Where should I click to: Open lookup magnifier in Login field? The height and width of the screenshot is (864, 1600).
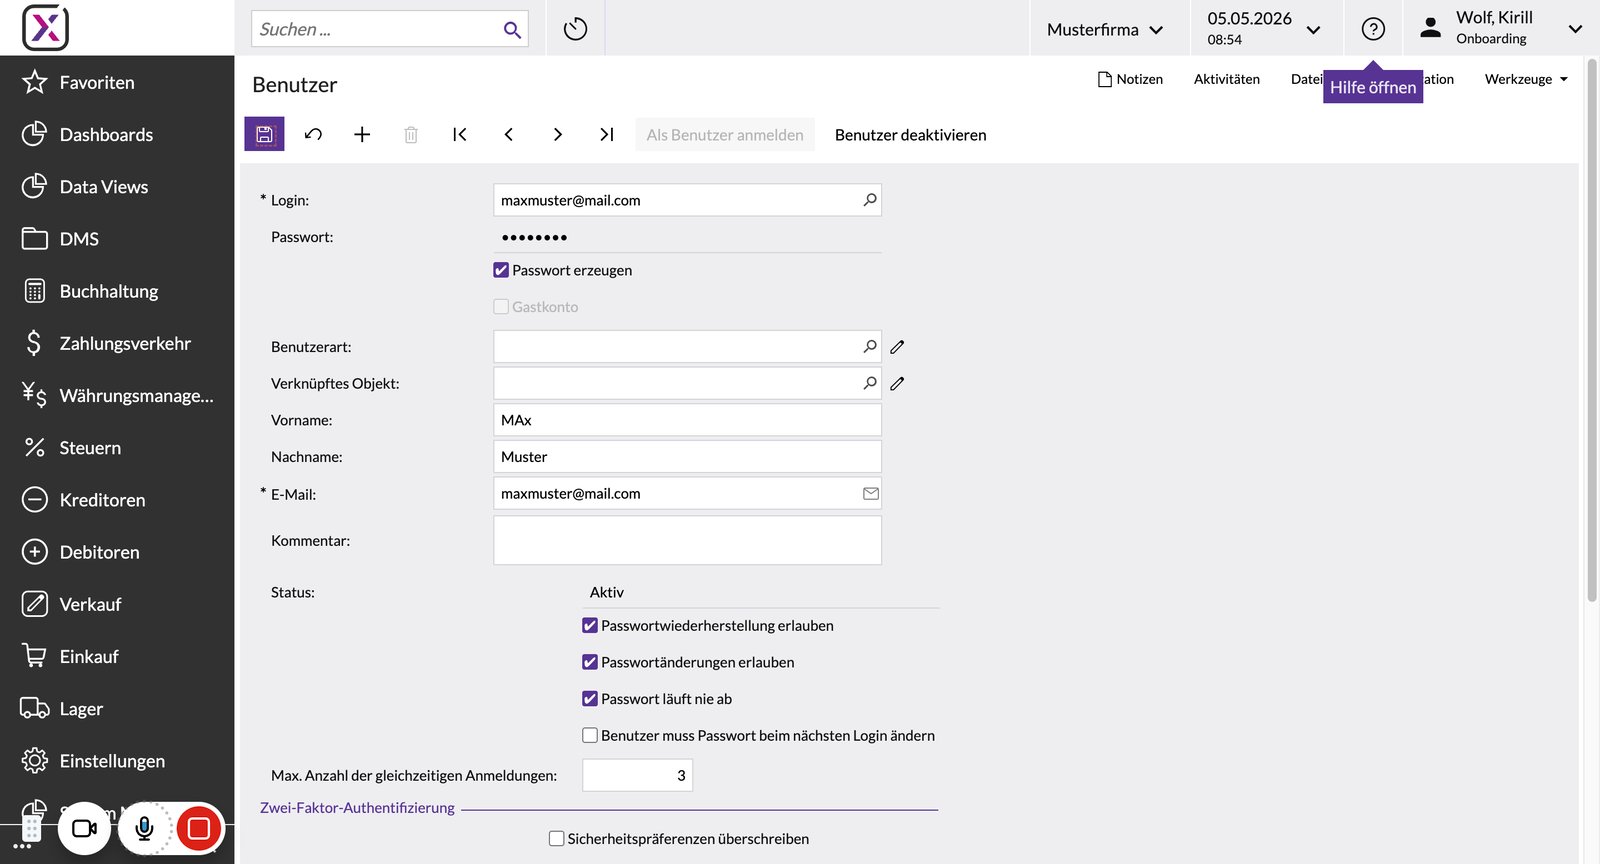[x=870, y=200]
